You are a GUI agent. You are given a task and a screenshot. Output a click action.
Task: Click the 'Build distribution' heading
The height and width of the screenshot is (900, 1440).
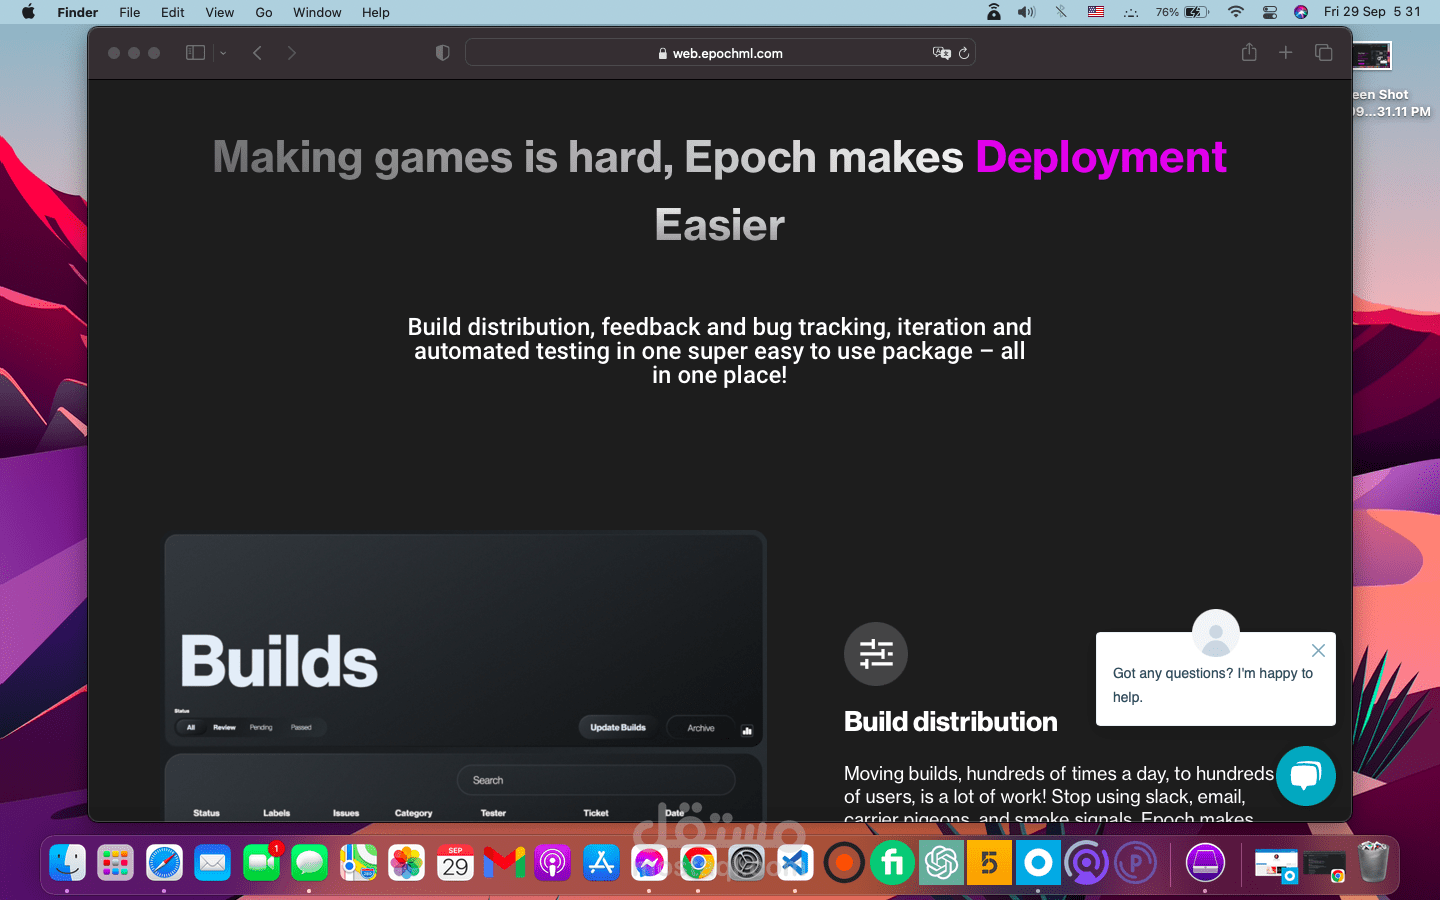pyautogui.click(x=951, y=722)
